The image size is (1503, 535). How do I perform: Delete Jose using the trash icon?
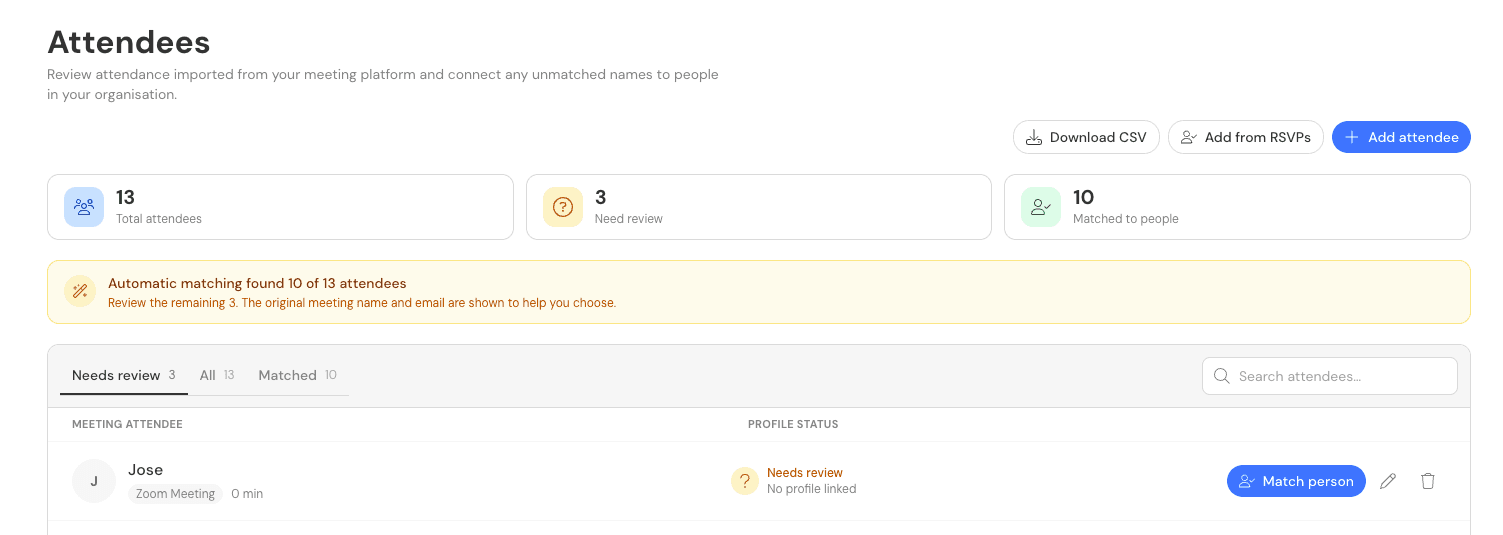tap(1428, 481)
